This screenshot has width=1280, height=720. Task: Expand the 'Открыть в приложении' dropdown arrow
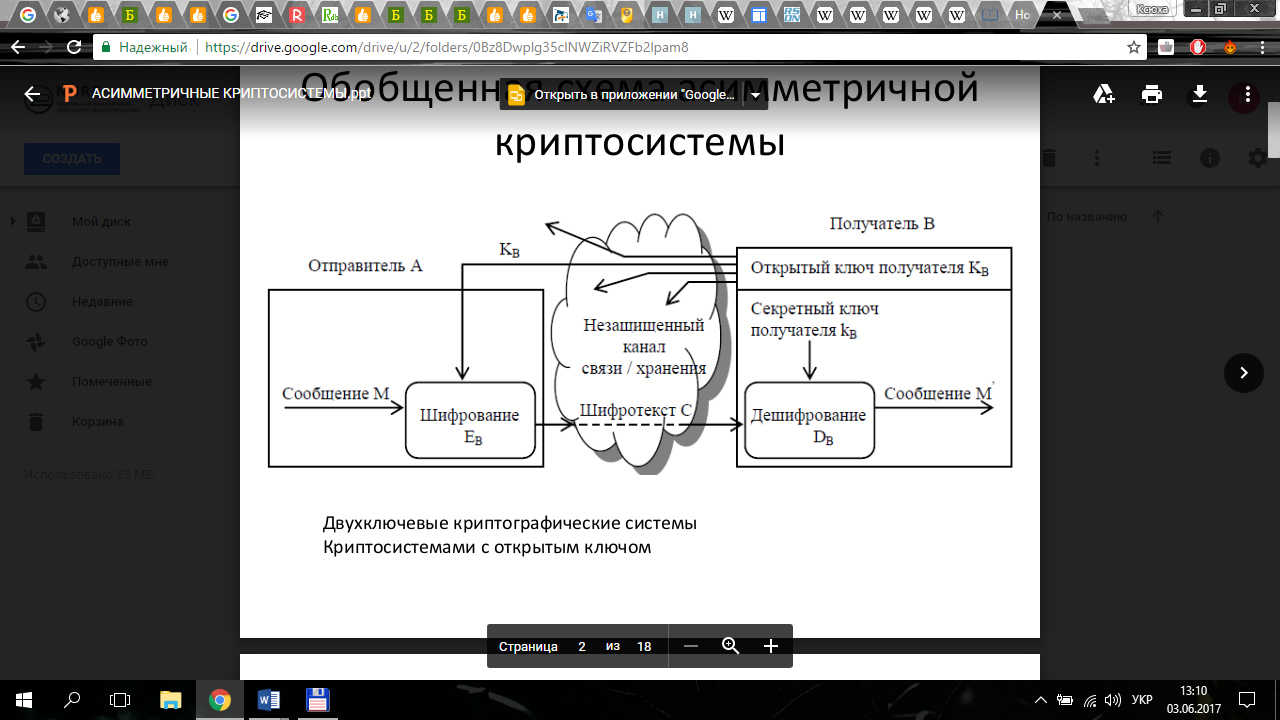pyautogui.click(x=756, y=96)
